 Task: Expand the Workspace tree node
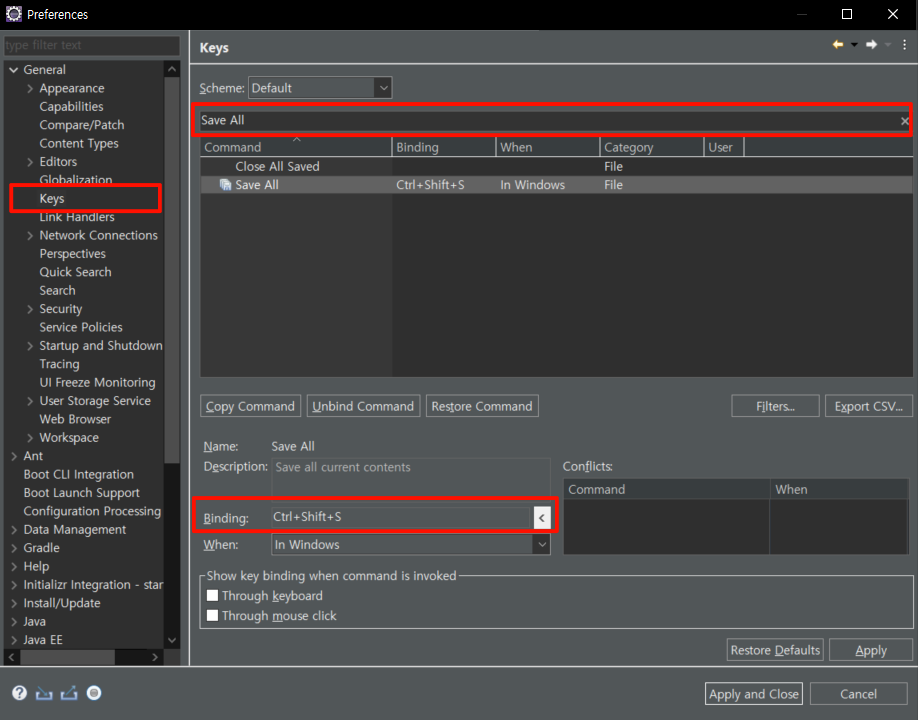[x=30, y=438]
